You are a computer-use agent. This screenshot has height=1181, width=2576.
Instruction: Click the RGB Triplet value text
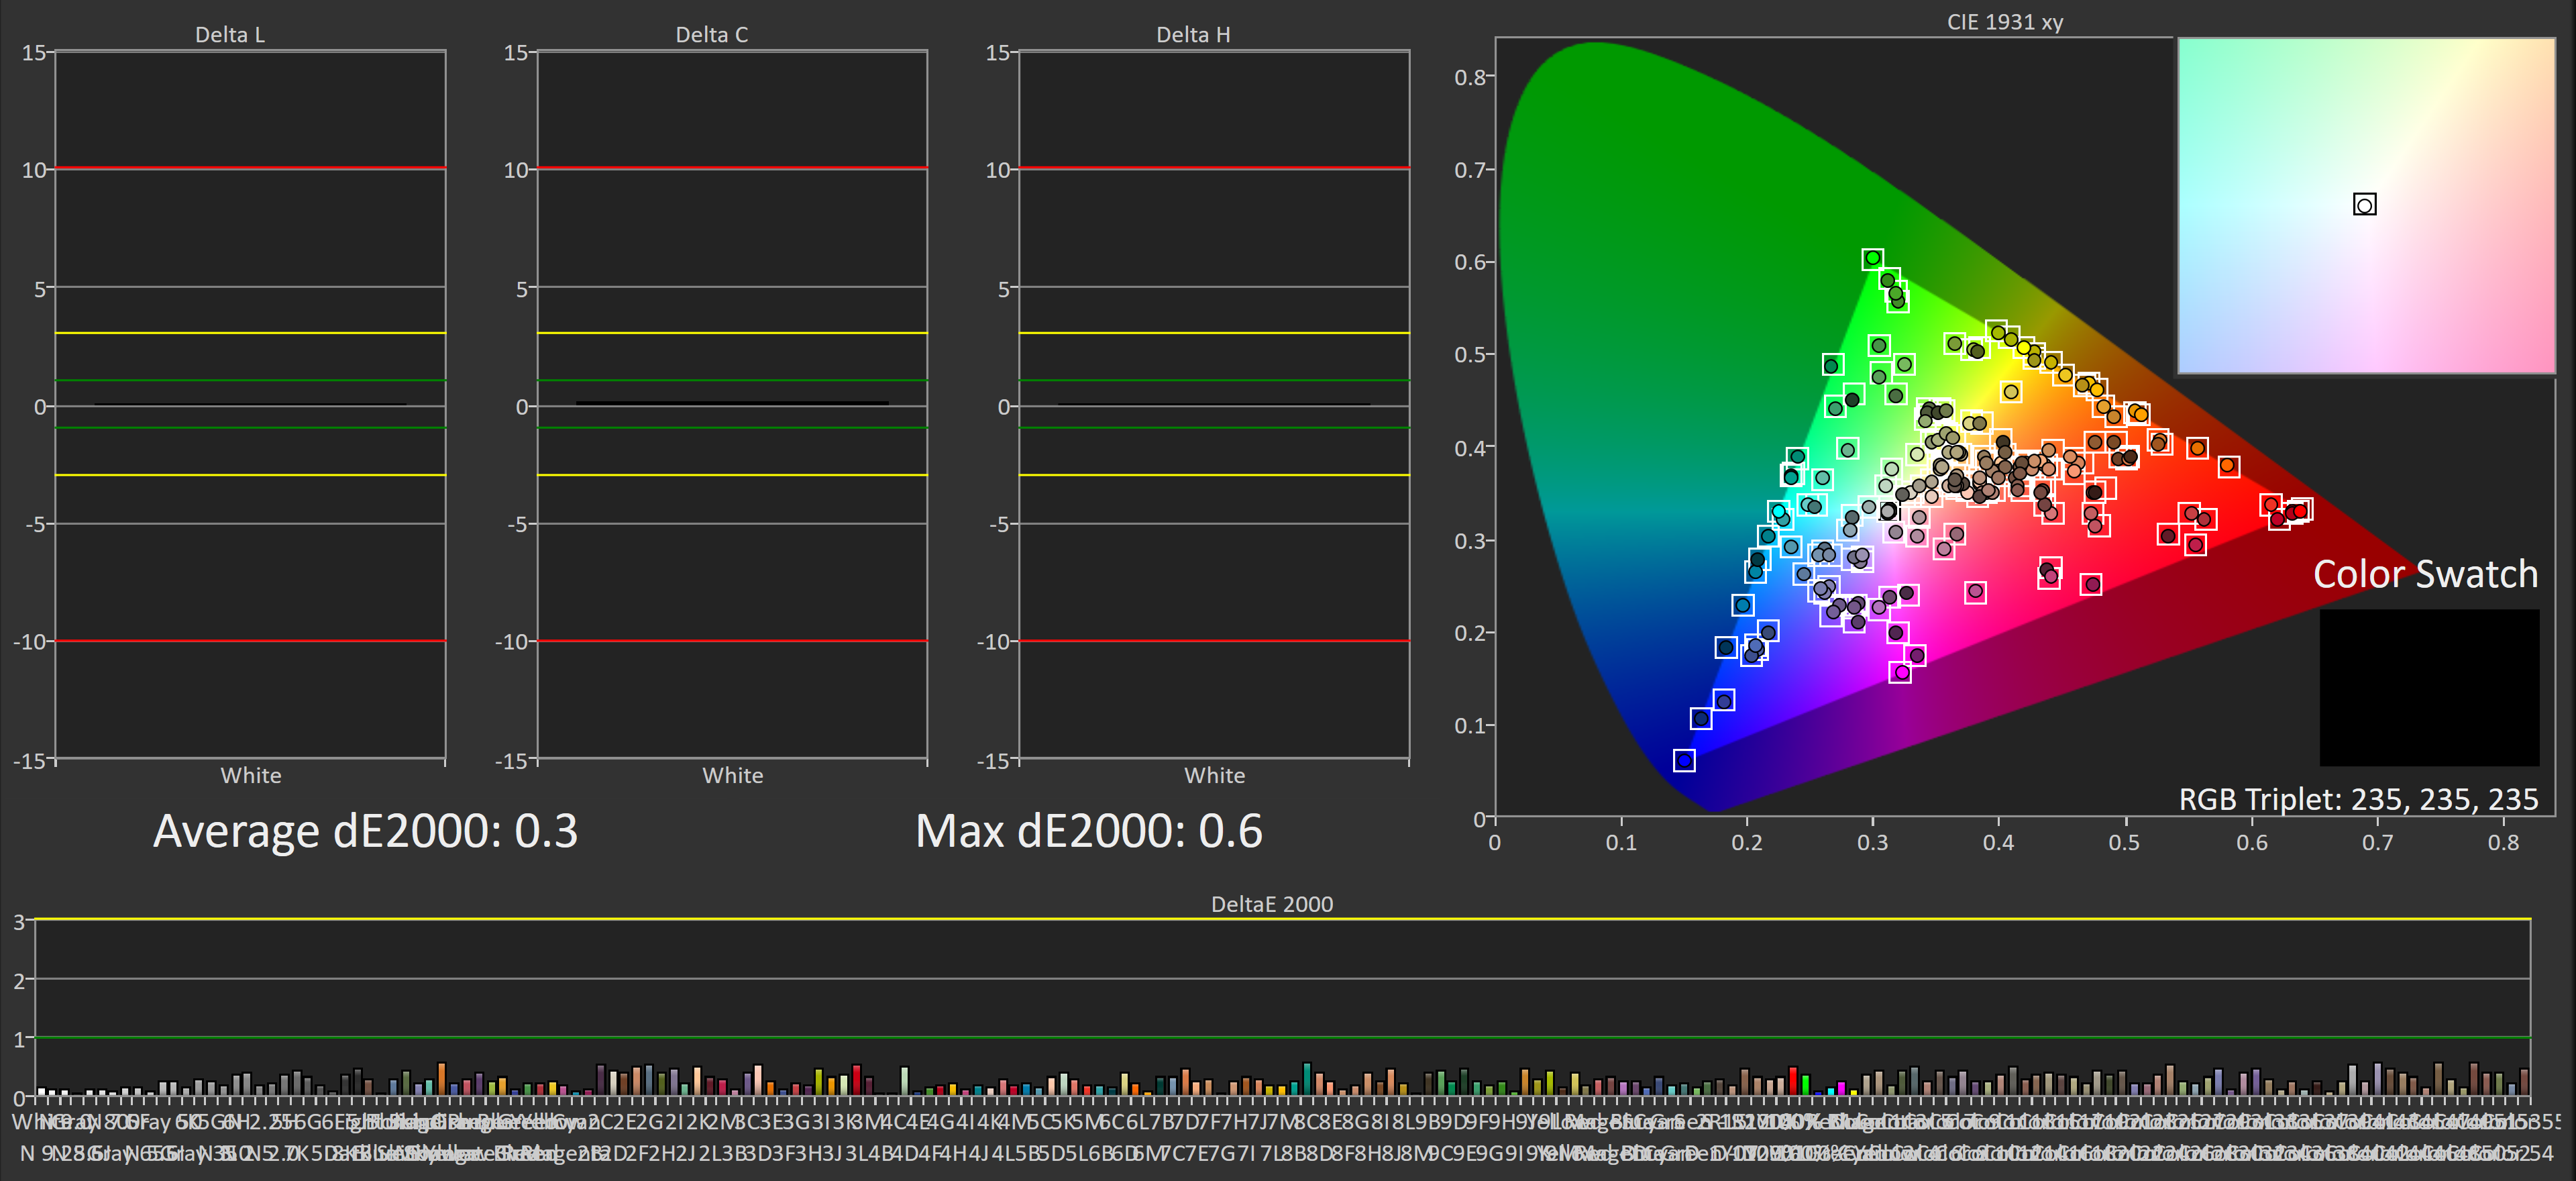tap(2357, 799)
